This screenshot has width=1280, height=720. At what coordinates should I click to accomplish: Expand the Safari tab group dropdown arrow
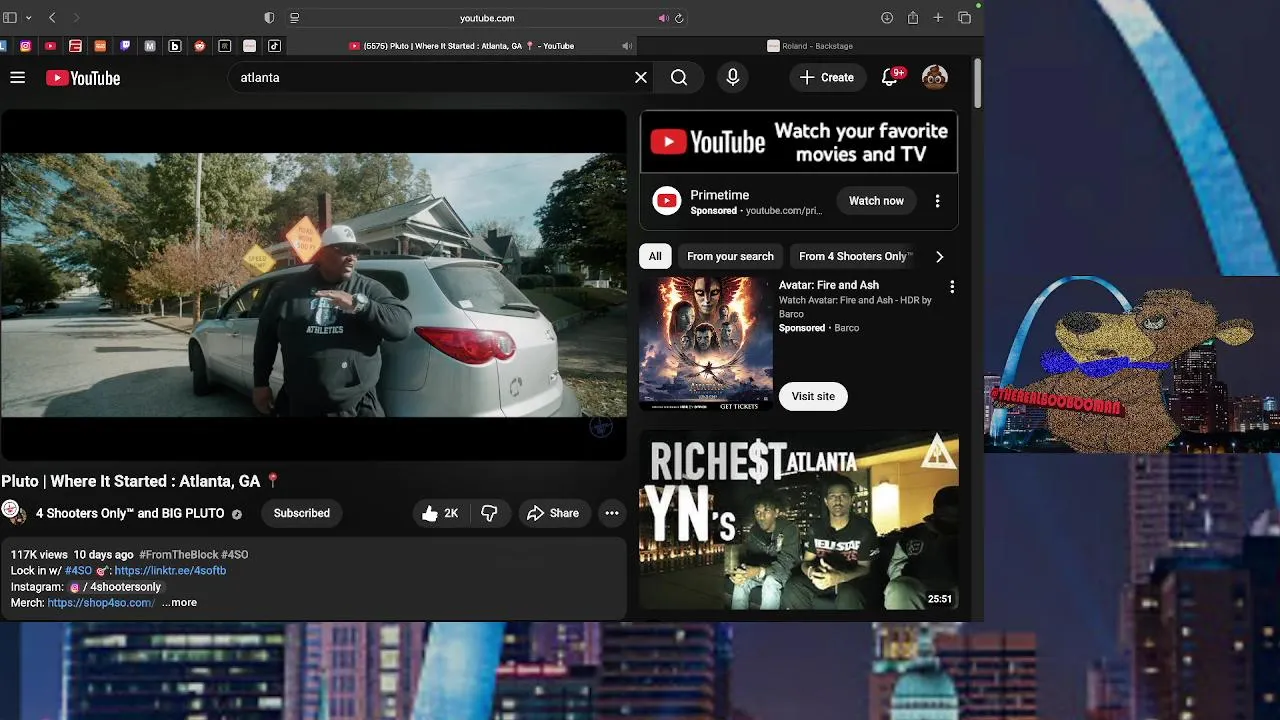28,18
